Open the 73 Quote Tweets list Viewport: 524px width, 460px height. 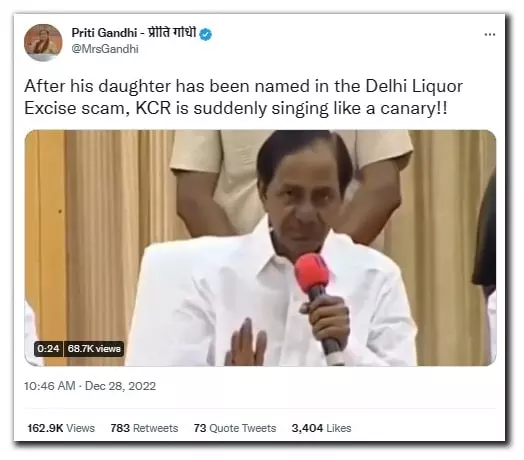(x=235, y=428)
